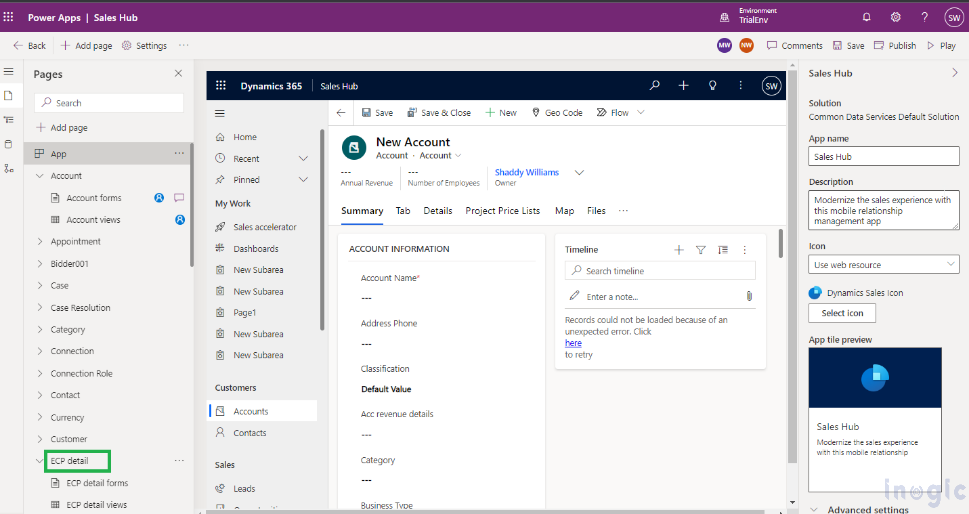Screen dimensions: 969x514
Task: Open the Navigation tree view icon
Action: point(9,120)
